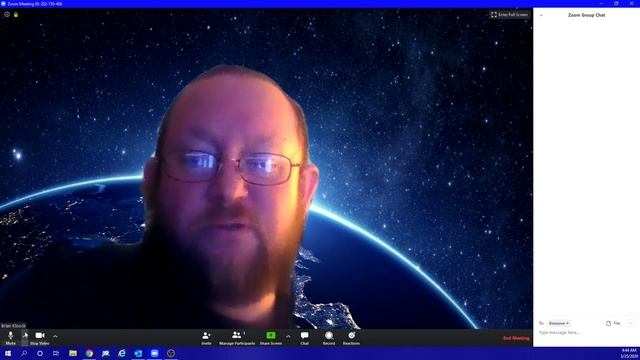Click the red End Meeting button
Viewport: 640px width, 360px height.
(x=516, y=338)
